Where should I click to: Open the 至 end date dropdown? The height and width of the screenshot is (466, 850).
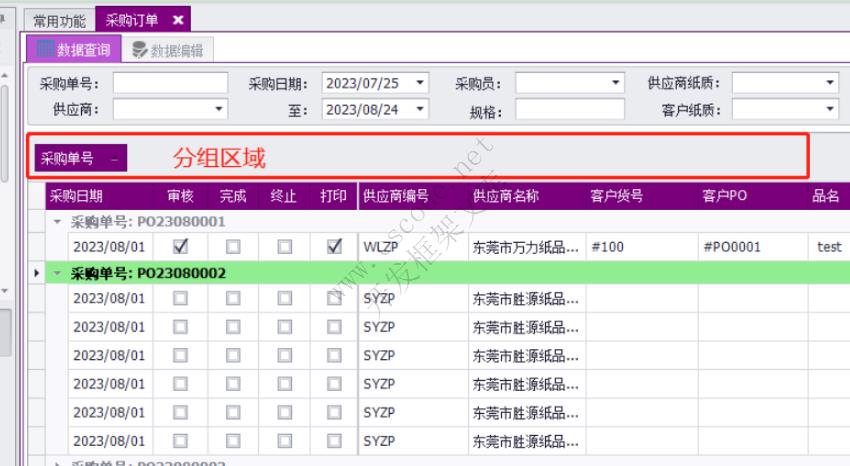[x=420, y=109]
